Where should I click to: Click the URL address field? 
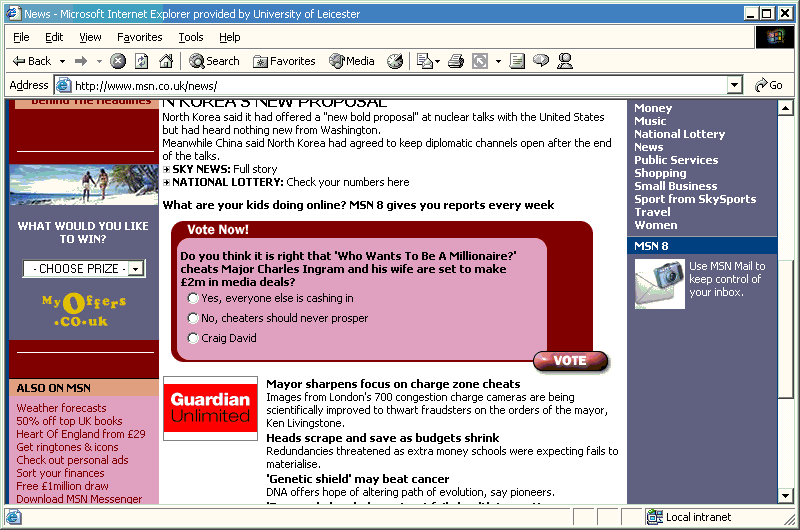(391, 85)
